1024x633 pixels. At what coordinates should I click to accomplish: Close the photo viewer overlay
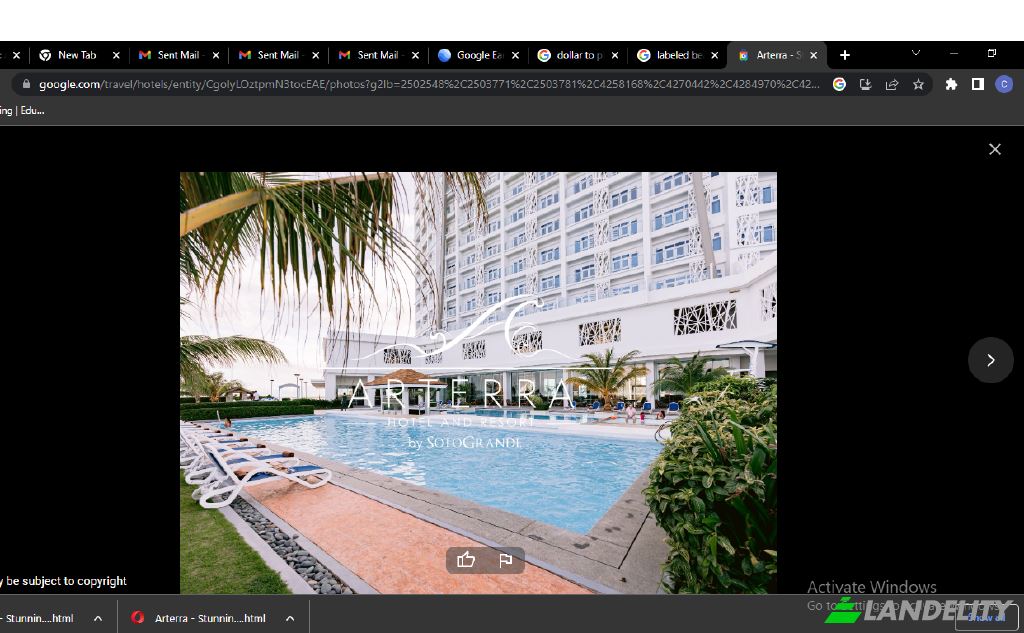pyautogui.click(x=994, y=149)
